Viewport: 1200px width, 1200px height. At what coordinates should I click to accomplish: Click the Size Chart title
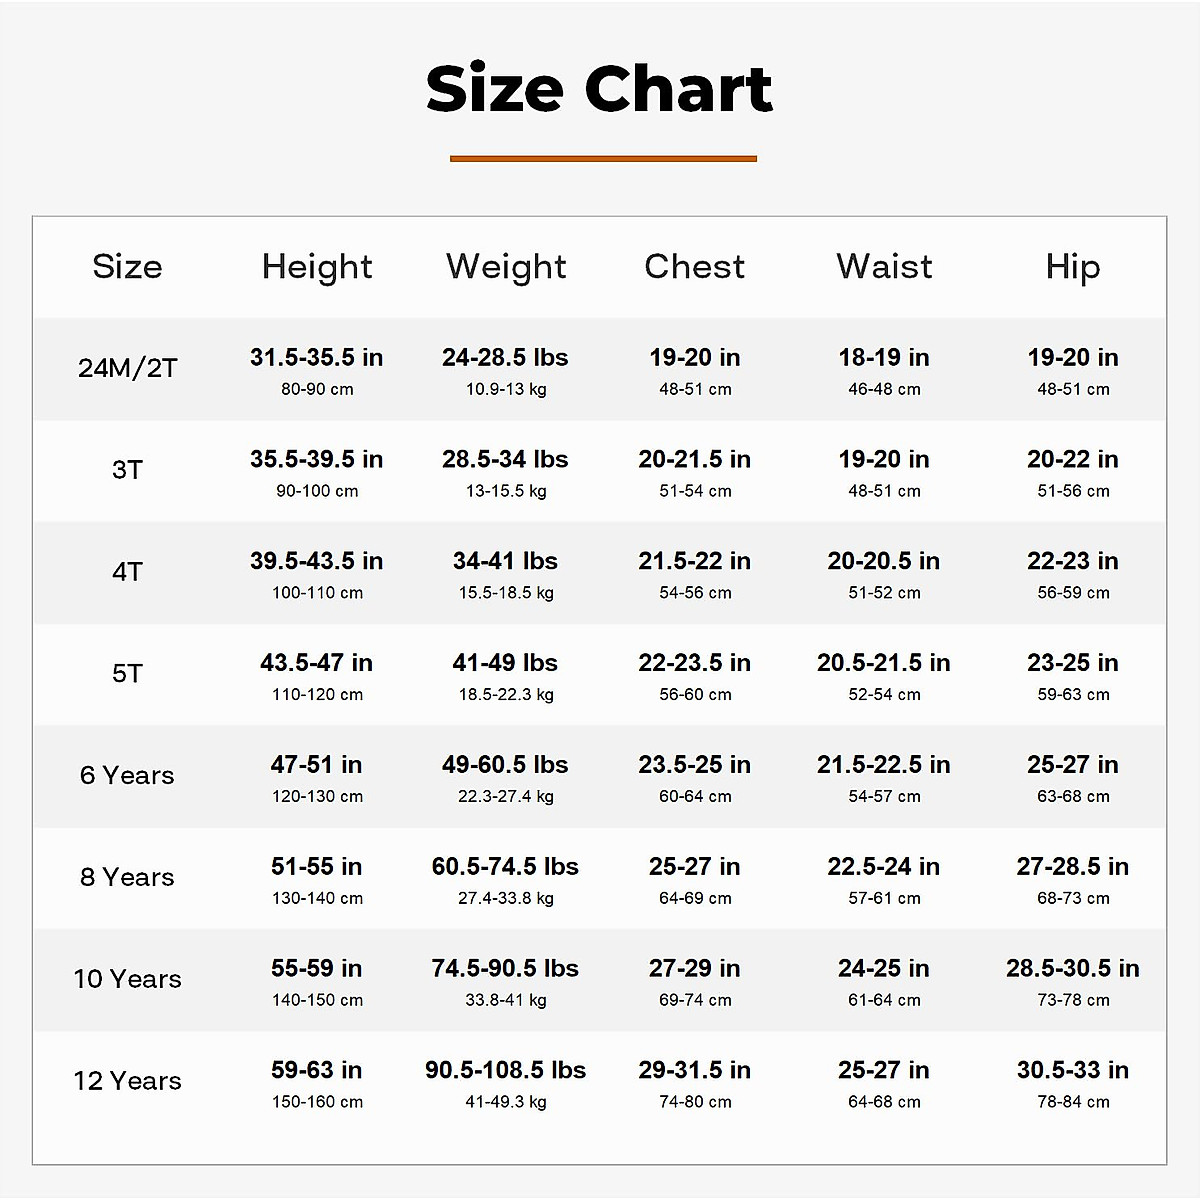tap(599, 89)
